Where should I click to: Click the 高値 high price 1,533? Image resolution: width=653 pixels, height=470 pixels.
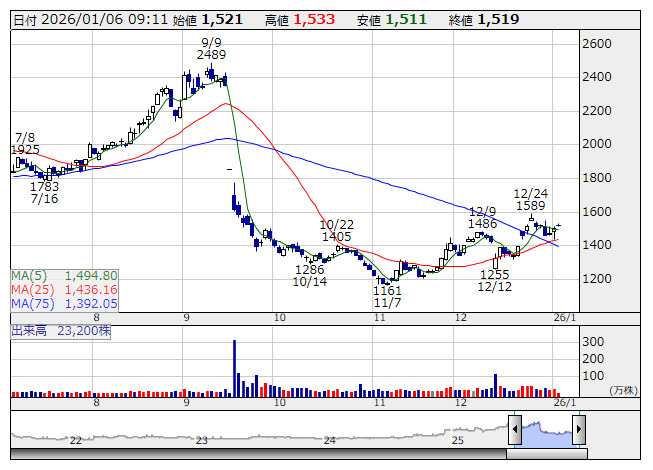[x=313, y=19]
